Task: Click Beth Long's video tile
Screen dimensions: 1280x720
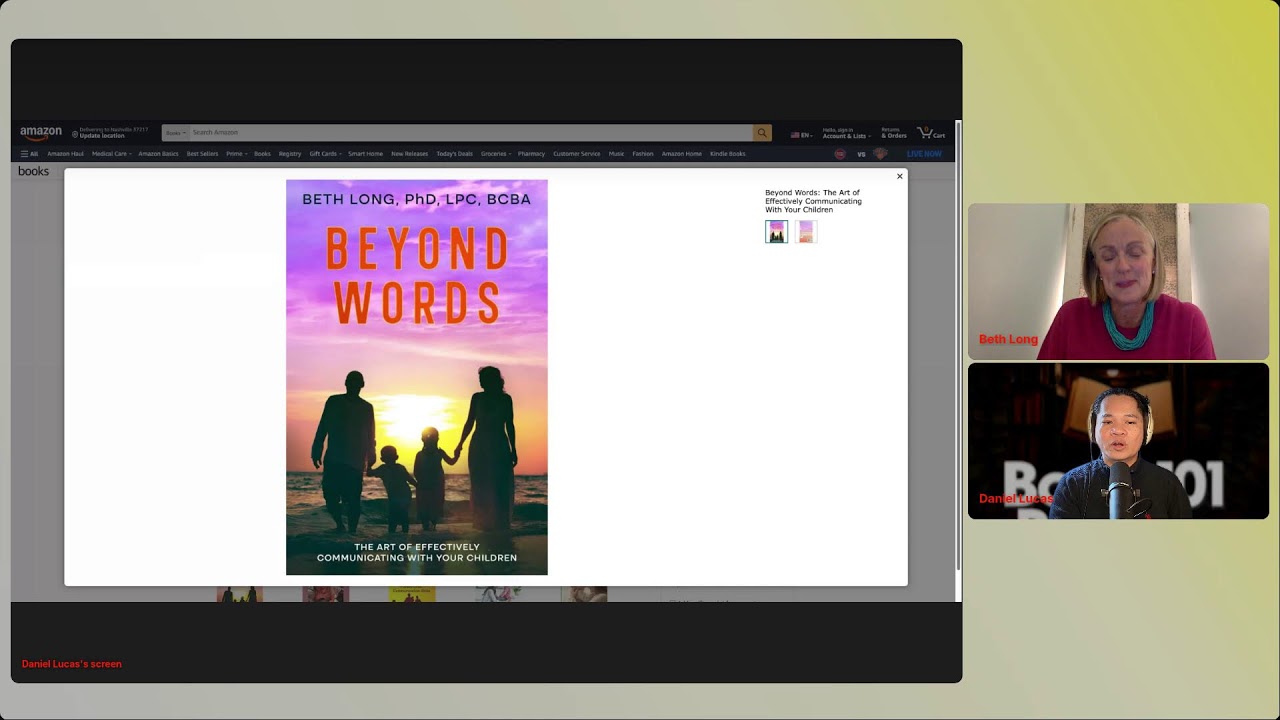Action: pos(1118,282)
